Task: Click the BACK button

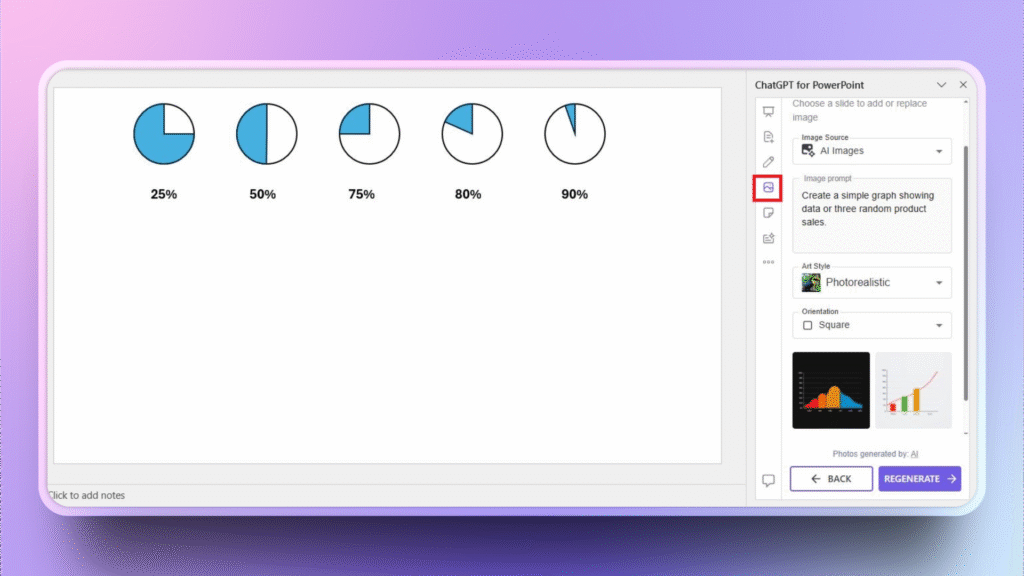Action: (831, 479)
